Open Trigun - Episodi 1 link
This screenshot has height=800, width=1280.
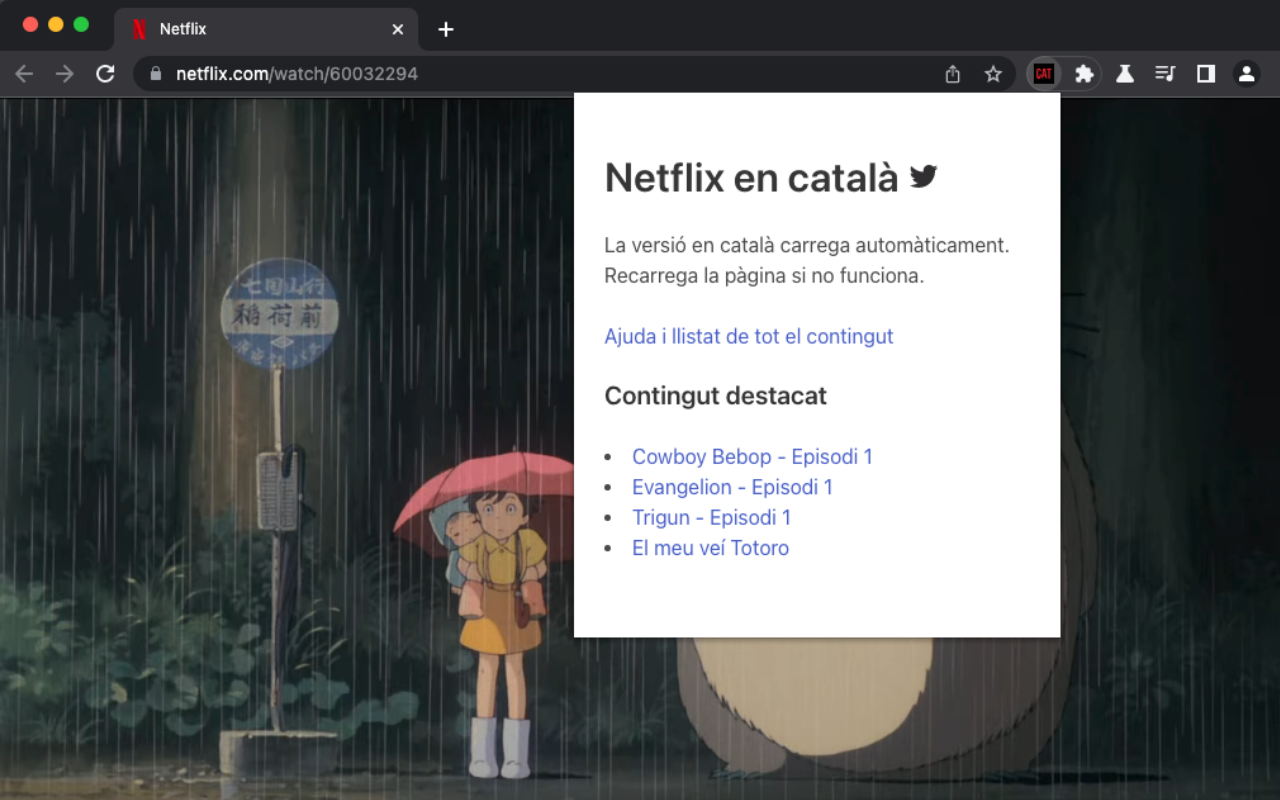(x=711, y=517)
